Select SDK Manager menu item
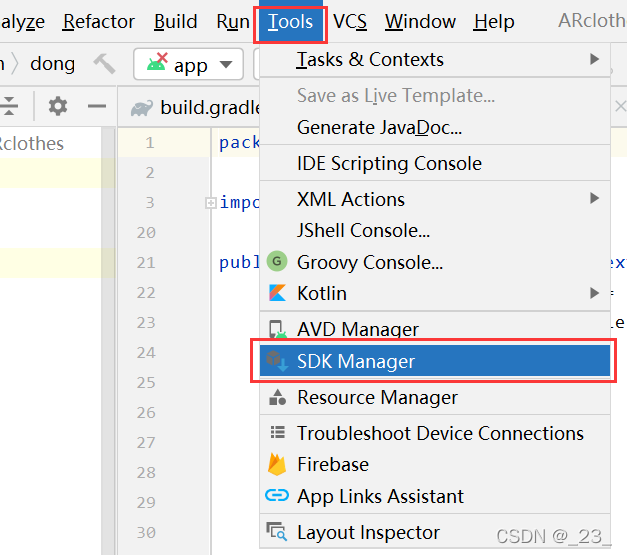Image resolution: width=627 pixels, height=555 pixels. (x=435, y=361)
